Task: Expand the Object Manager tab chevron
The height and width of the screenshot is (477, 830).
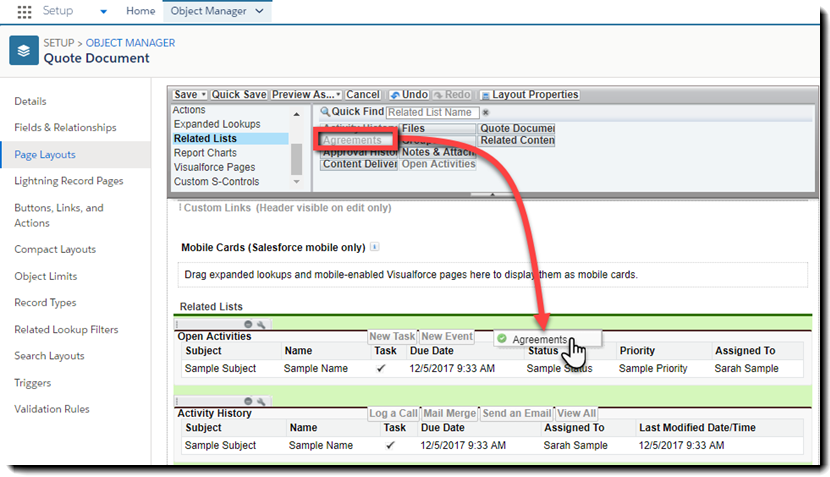Action: coord(259,11)
